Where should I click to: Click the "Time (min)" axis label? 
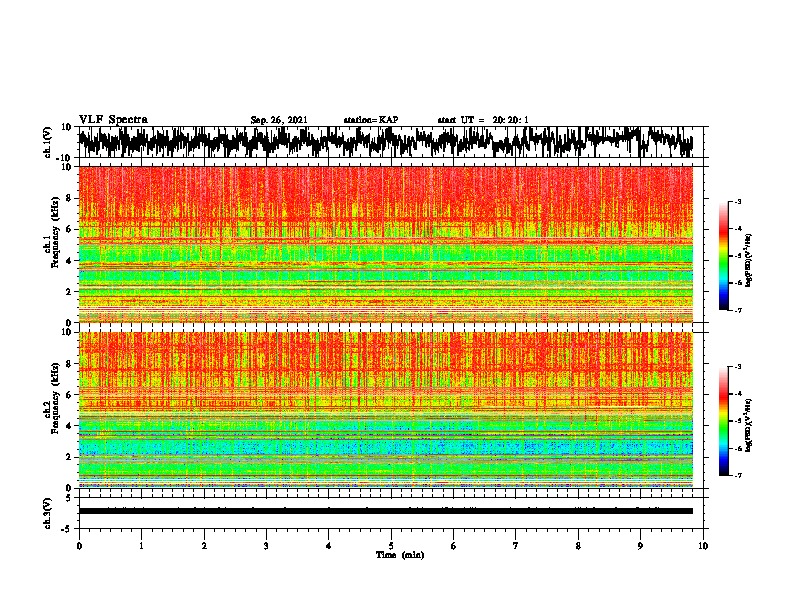coord(400,555)
